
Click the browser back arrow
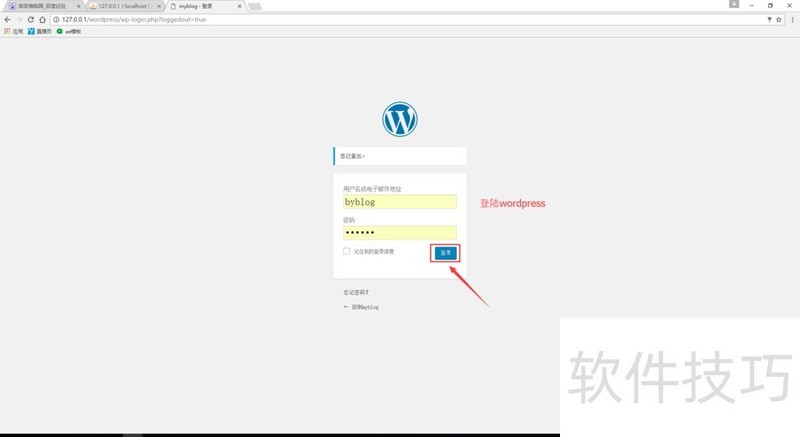(7, 19)
